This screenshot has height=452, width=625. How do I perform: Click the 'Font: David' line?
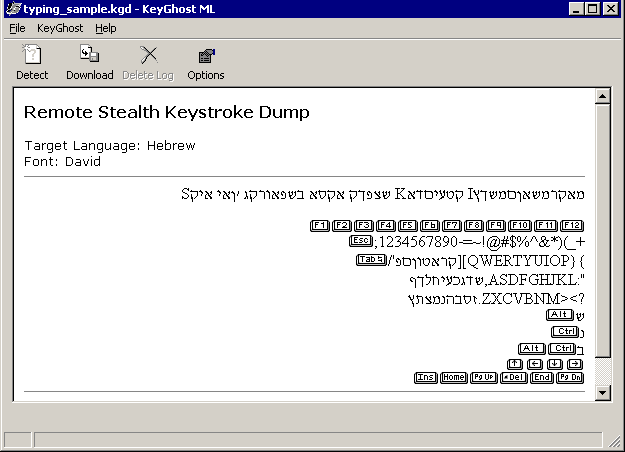click(63, 161)
